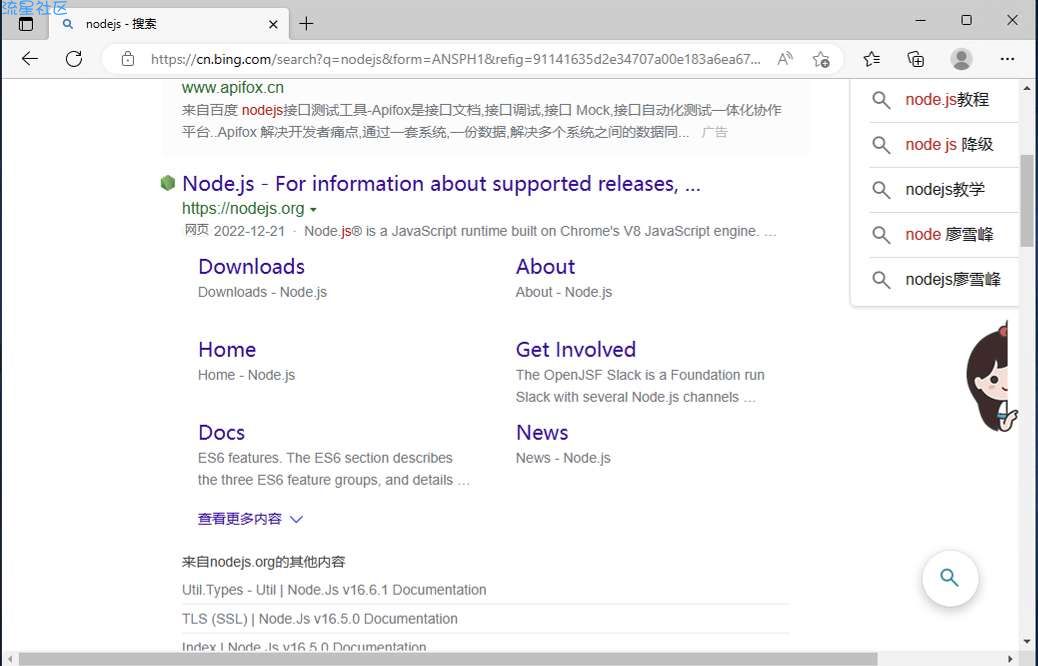Image resolution: width=1038 pixels, height=666 pixels.
Task: Open Util.Types Node.Js v16.6.1 Documentation link
Action: 334,590
